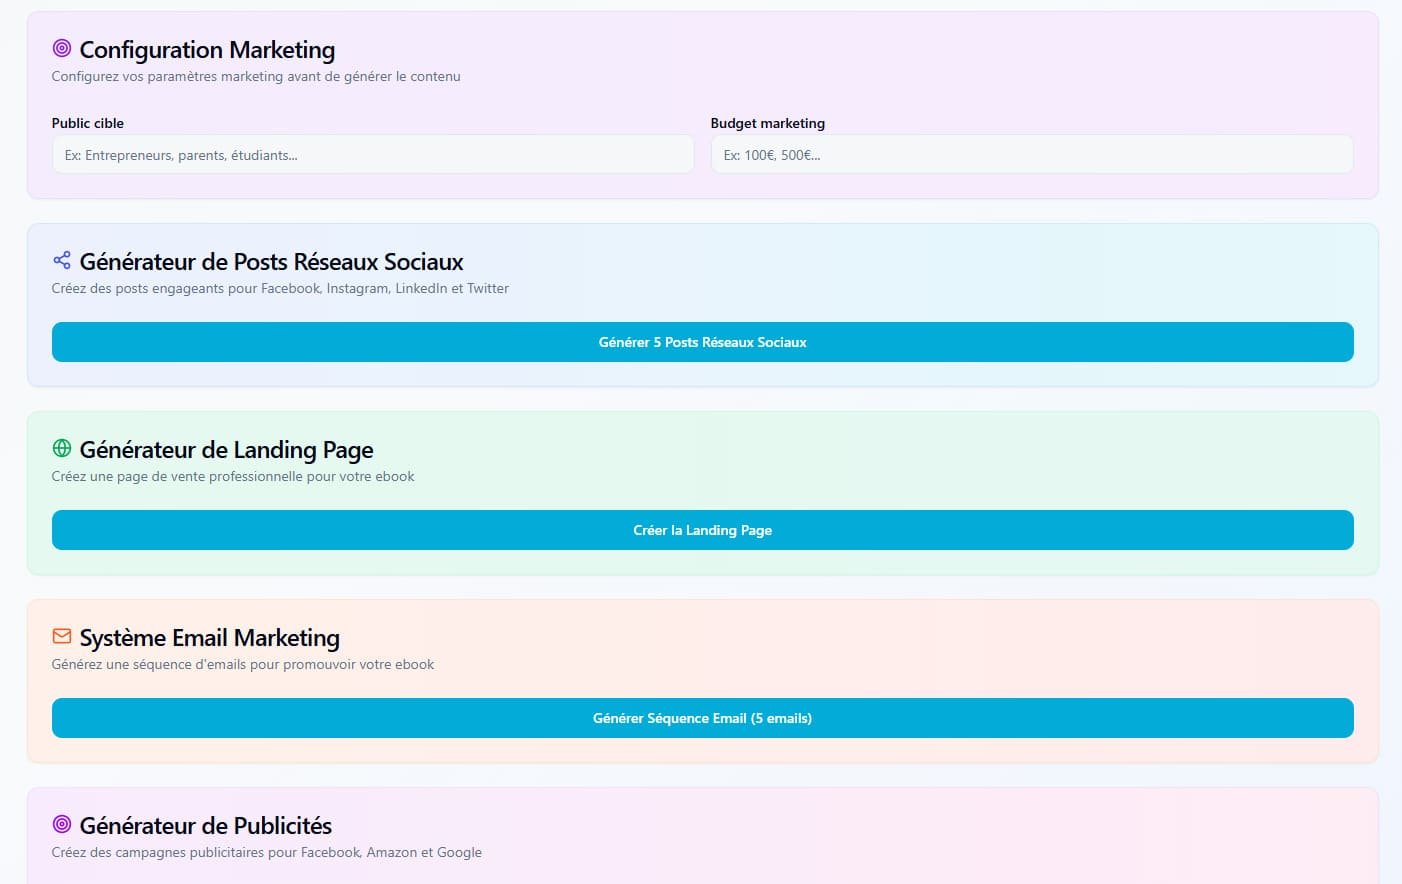Screen dimensions: 1402x884
Task: Click Générer 5 Posts Réseaux Sociaux button
Action: tap(703, 342)
